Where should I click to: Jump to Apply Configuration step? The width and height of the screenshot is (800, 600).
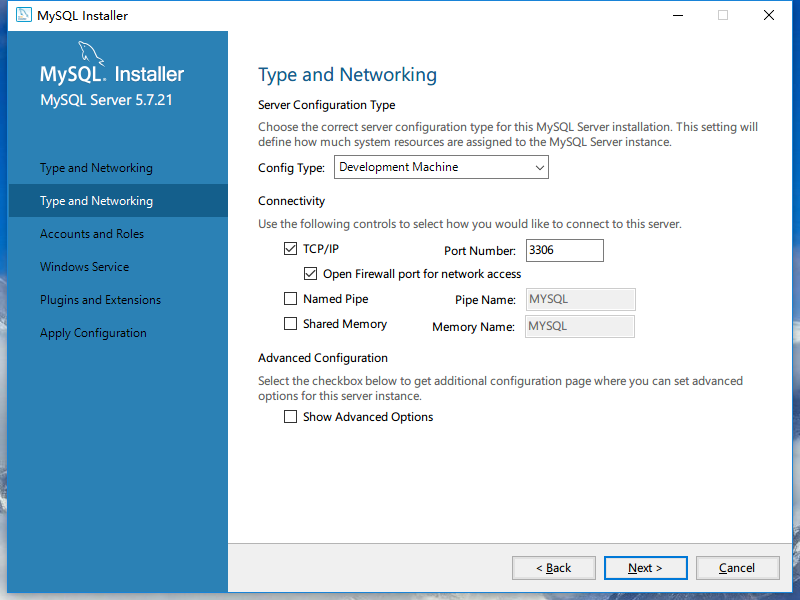click(x=93, y=333)
